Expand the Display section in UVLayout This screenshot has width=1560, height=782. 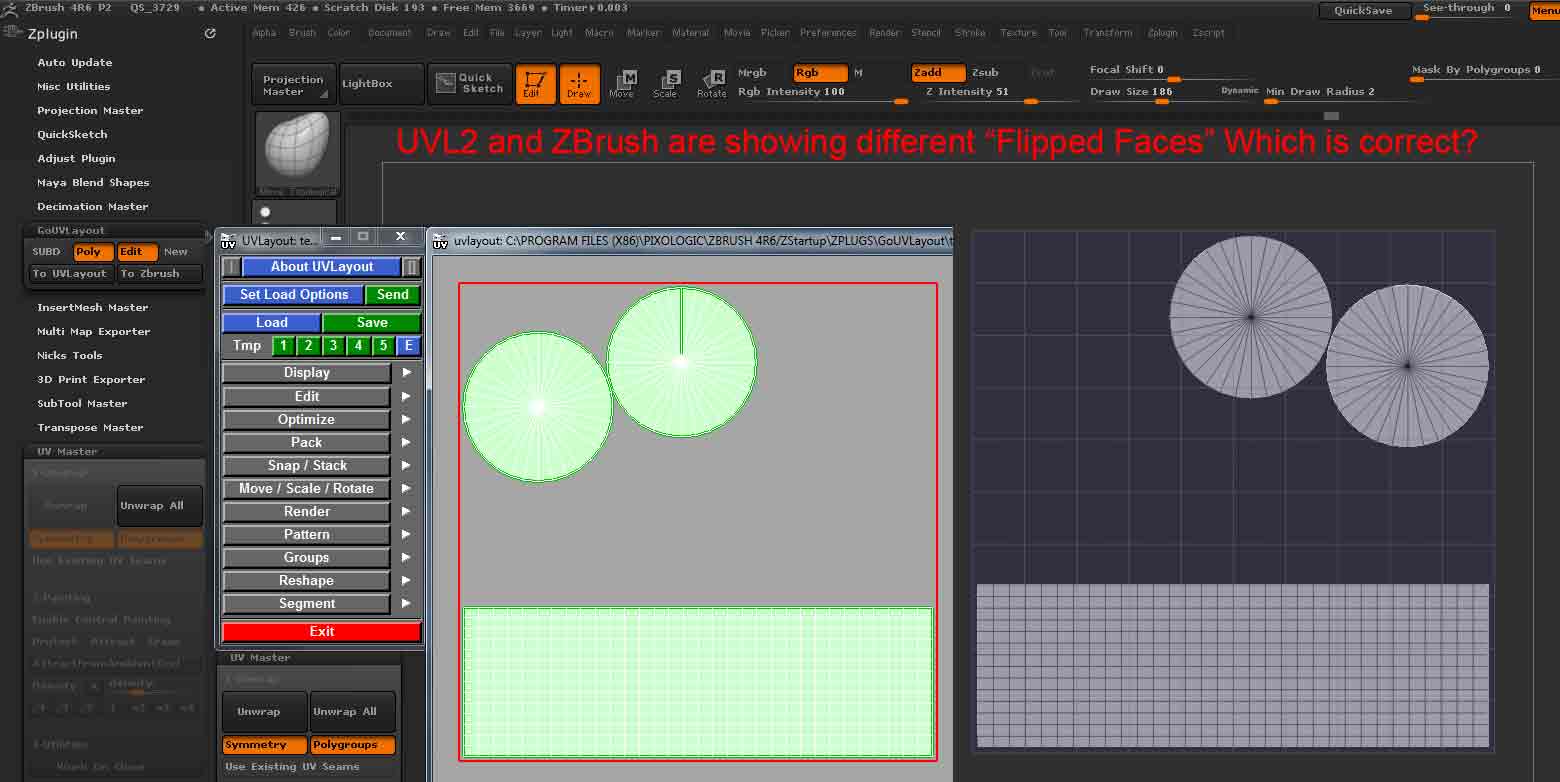point(306,372)
